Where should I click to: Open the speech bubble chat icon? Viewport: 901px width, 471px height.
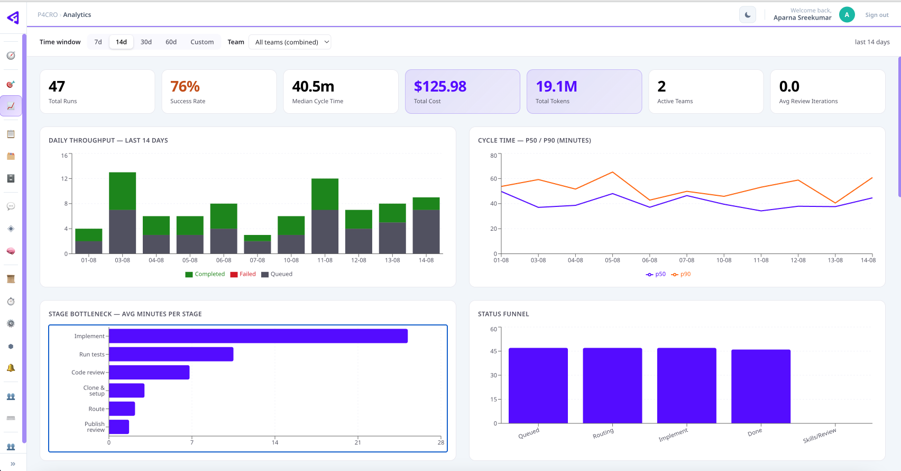(x=10, y=206)
